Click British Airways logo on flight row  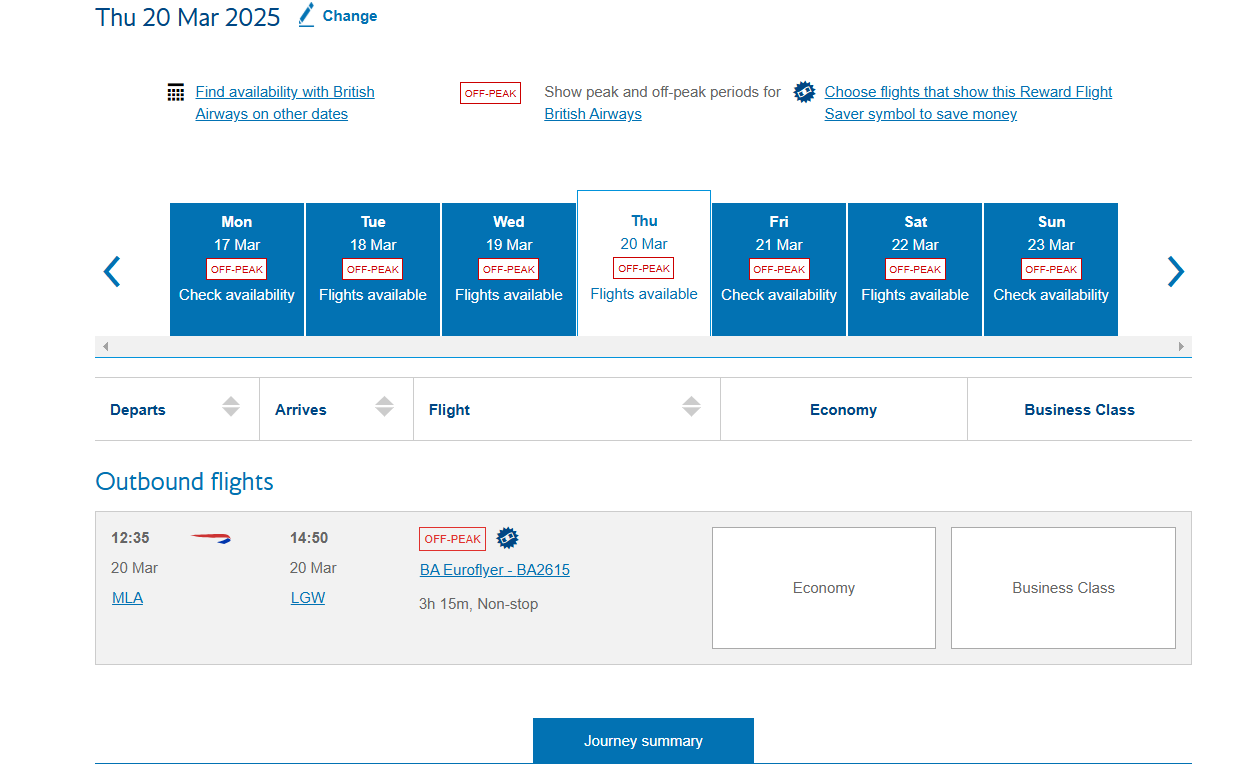(211, 538)
